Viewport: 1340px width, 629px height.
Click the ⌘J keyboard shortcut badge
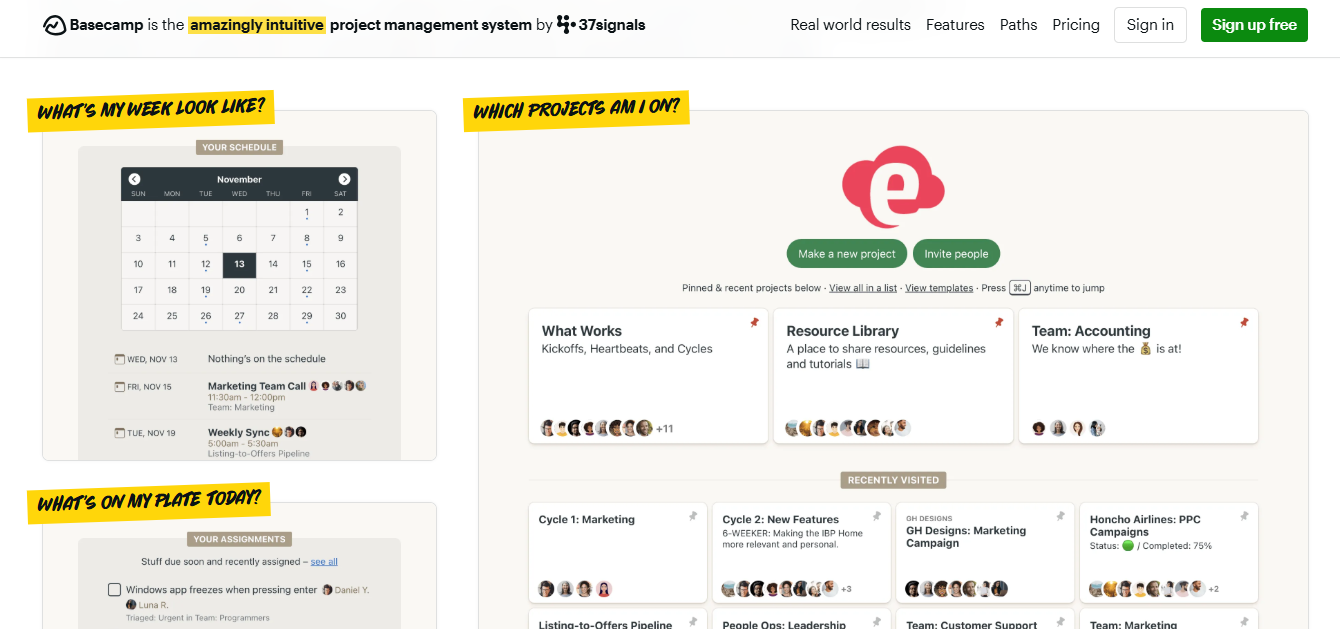1020,287
